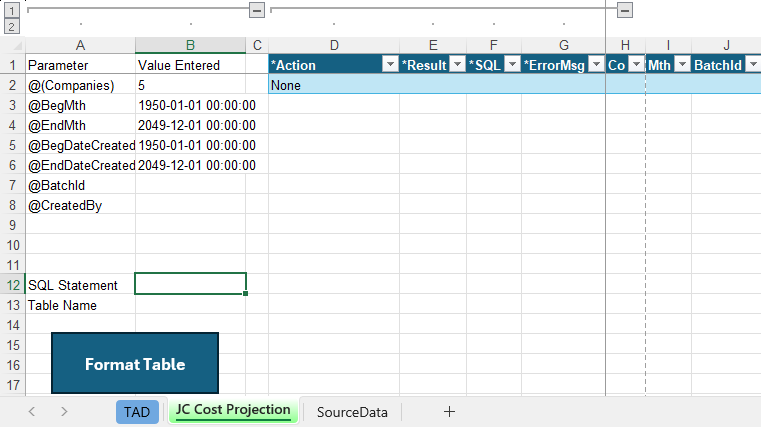Select column E header
Screen dimensions: 761x427
click(433, 45)
